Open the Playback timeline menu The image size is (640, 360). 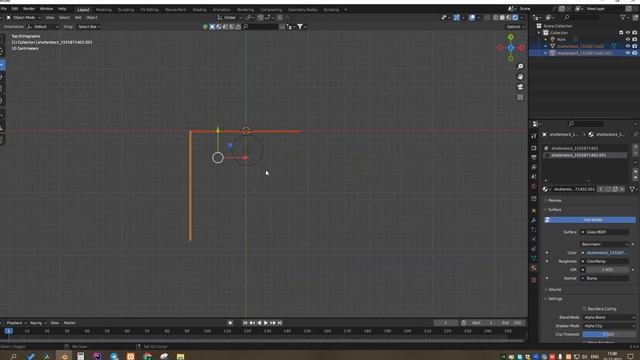pos(16,323)
